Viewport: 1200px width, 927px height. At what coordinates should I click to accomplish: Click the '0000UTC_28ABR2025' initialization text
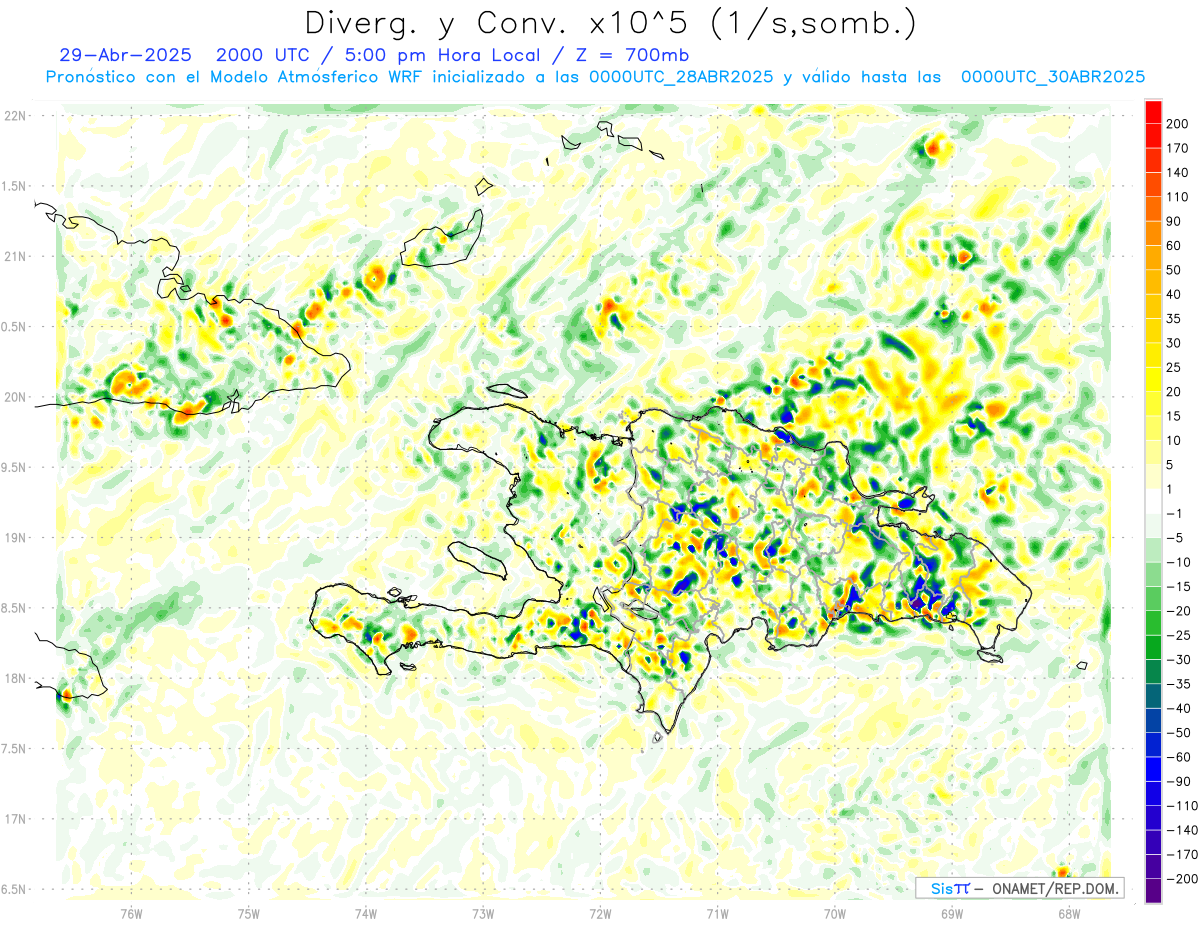coord(680,77)
